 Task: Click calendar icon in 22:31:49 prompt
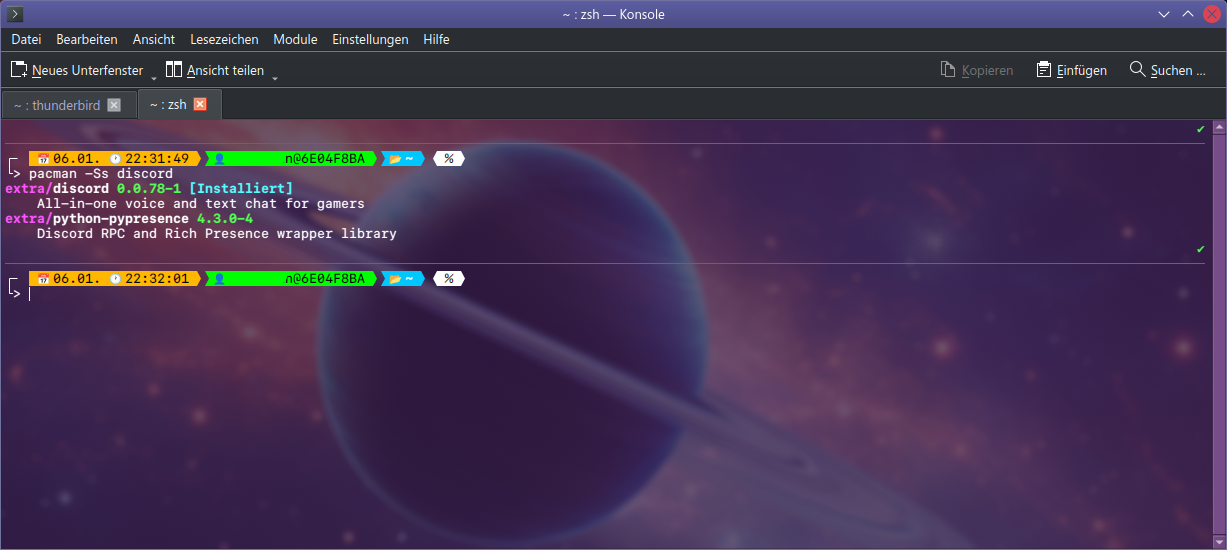pos(43,159)
